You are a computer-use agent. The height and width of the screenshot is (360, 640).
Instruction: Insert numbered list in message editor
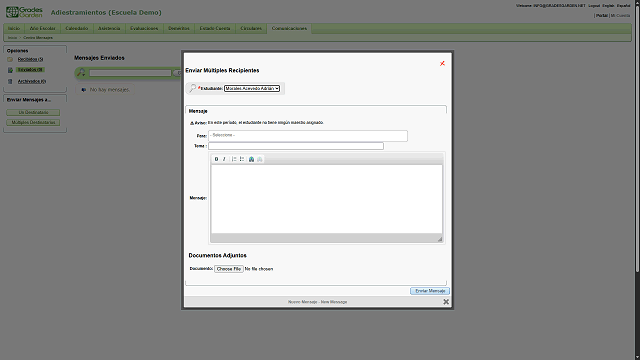234,159
